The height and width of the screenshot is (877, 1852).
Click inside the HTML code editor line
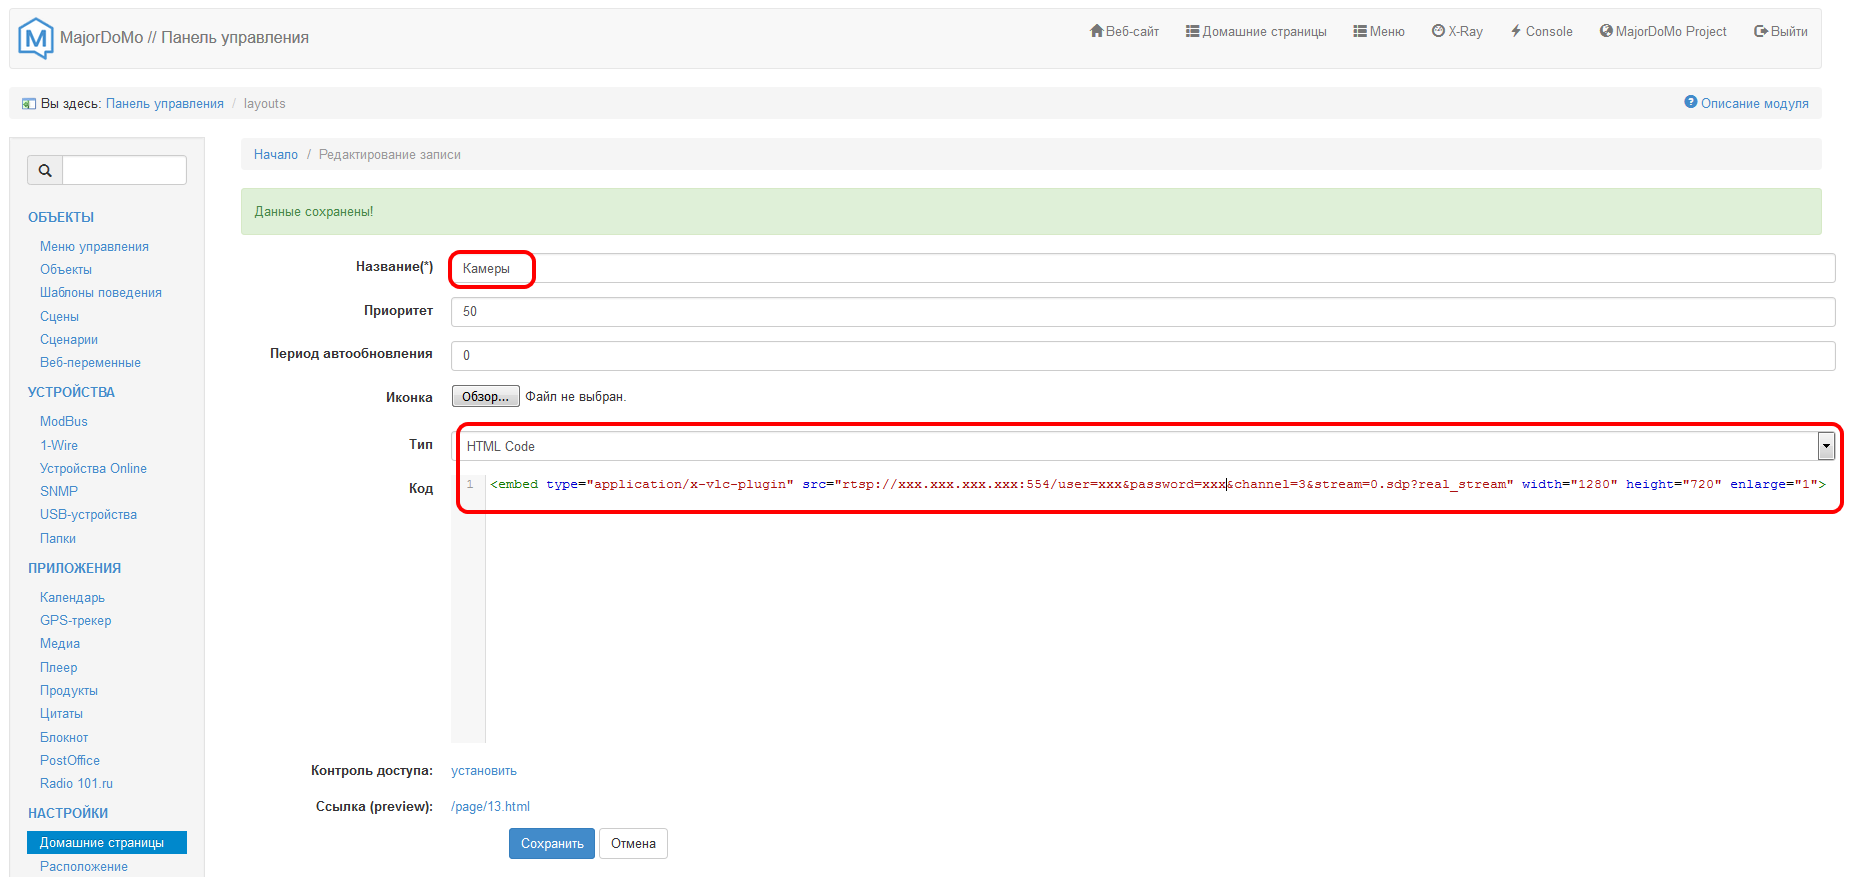[x=1158, y=485]
